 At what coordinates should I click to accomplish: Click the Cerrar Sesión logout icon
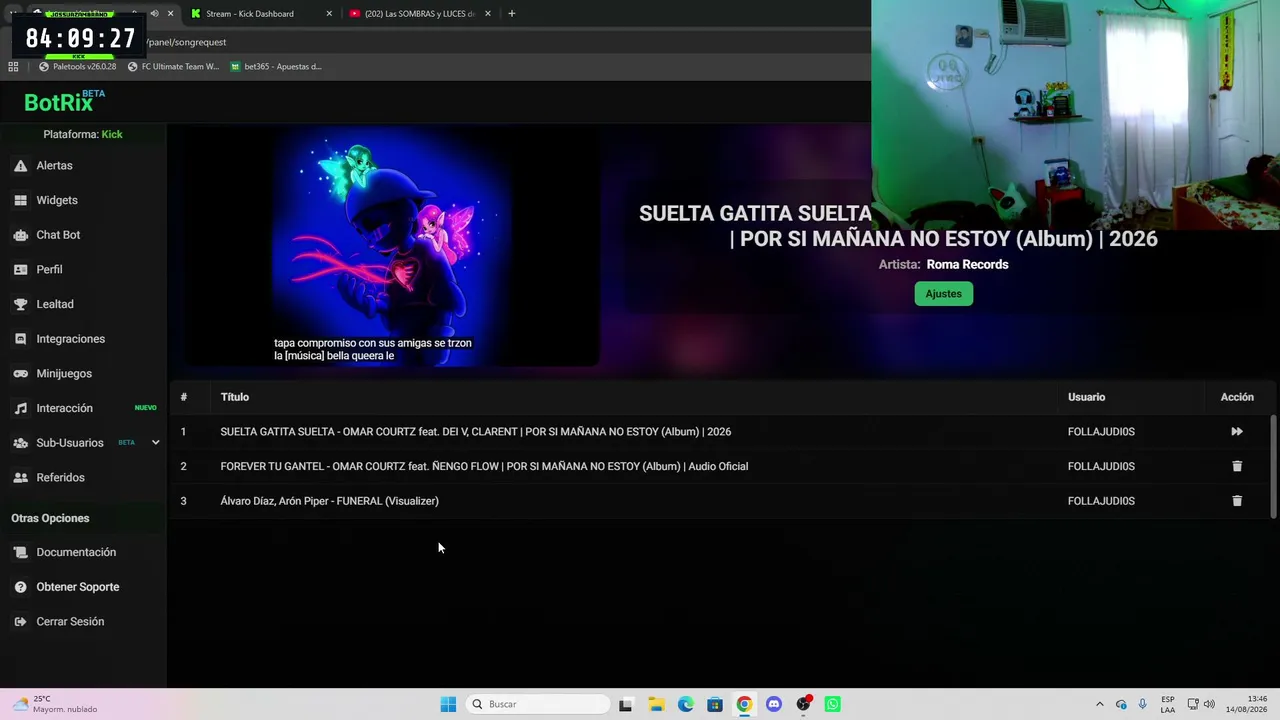click(x=20, y=622)
